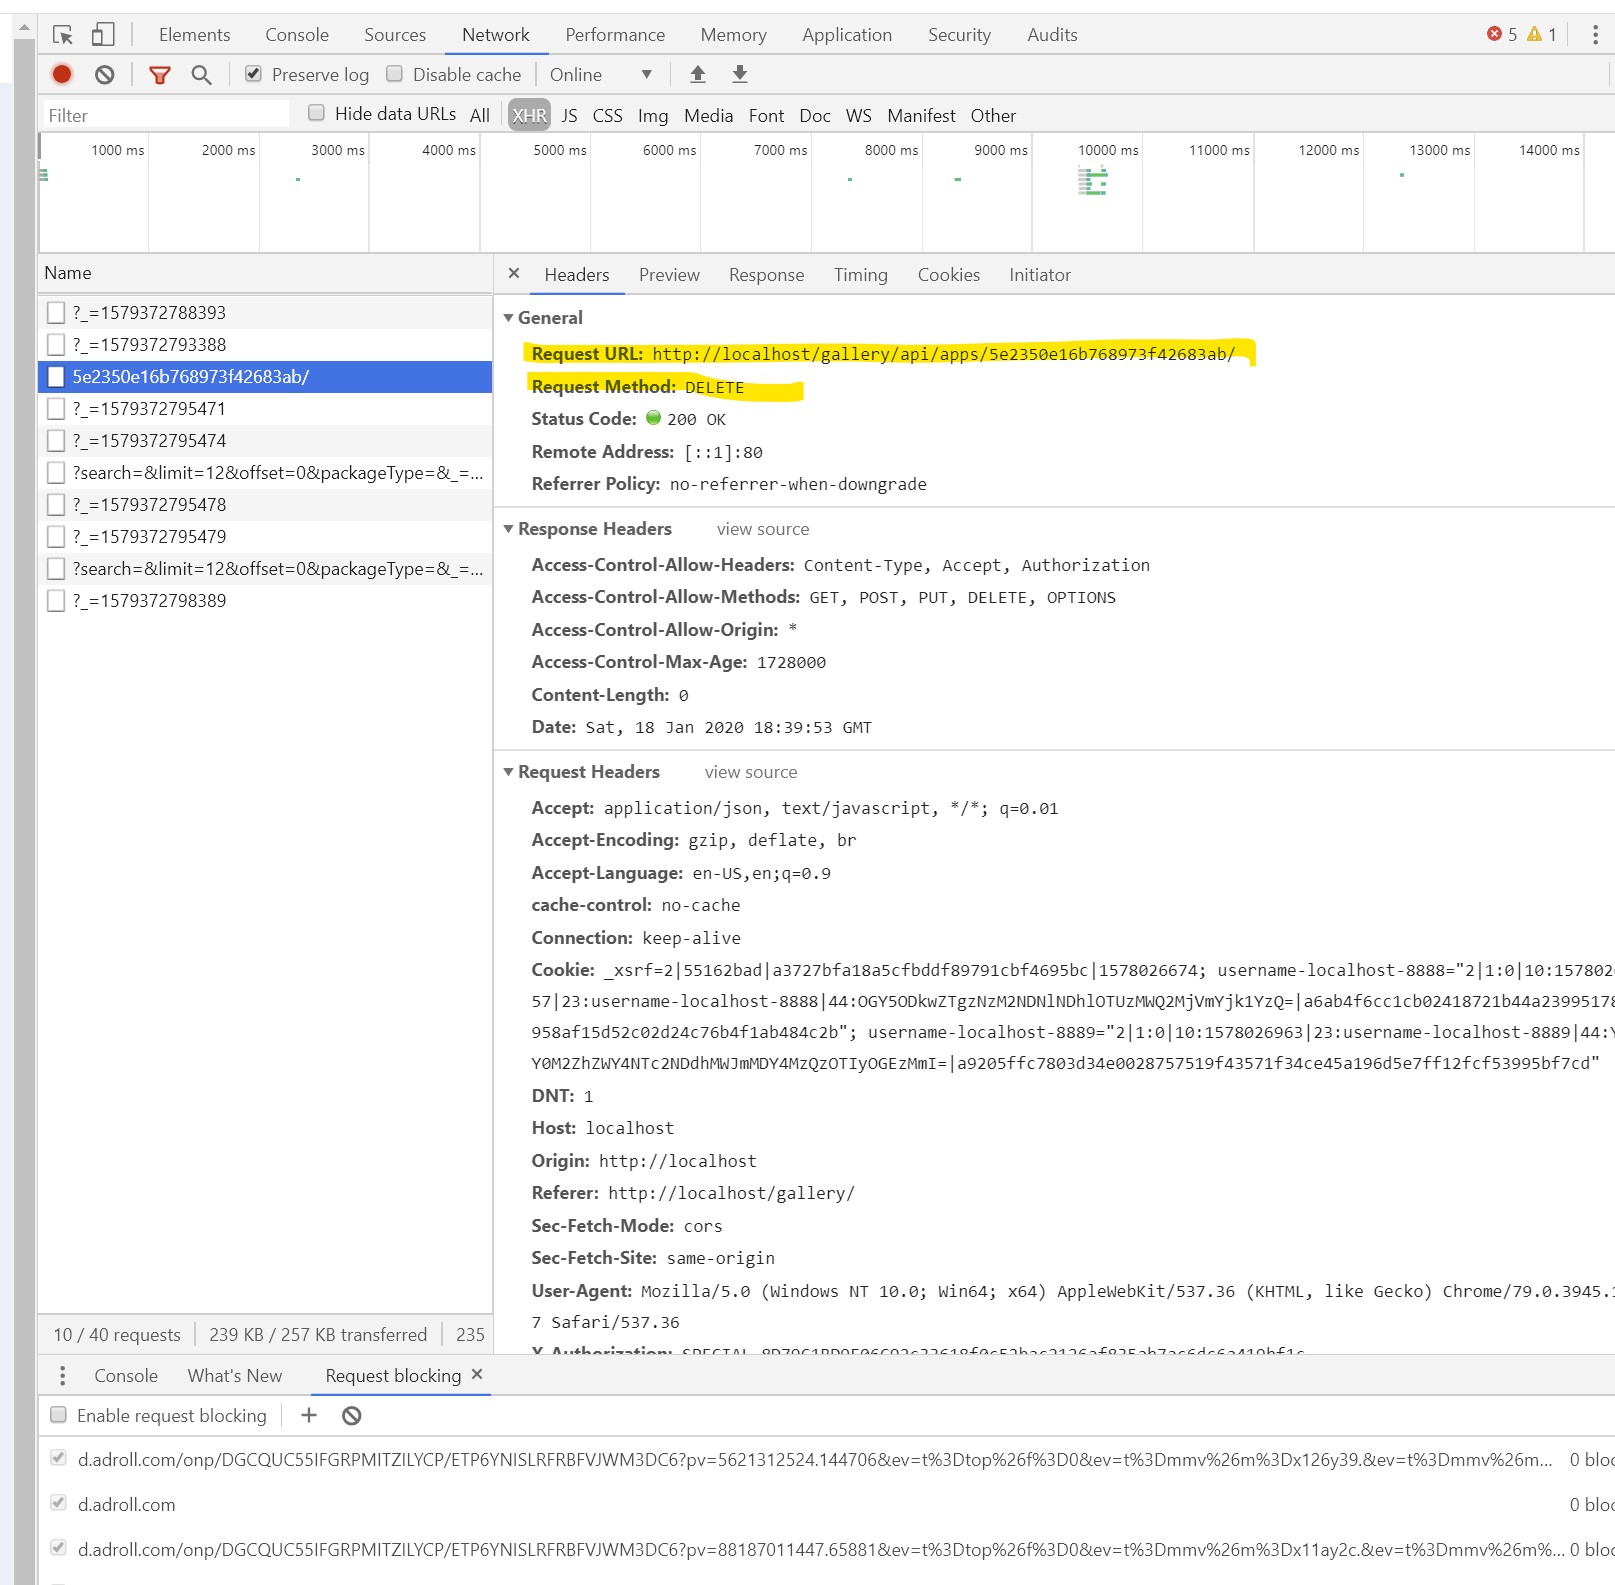This screenshot has width=1615, height=1585.
Task: Open the Application panel
Action: tap(847, 34)
